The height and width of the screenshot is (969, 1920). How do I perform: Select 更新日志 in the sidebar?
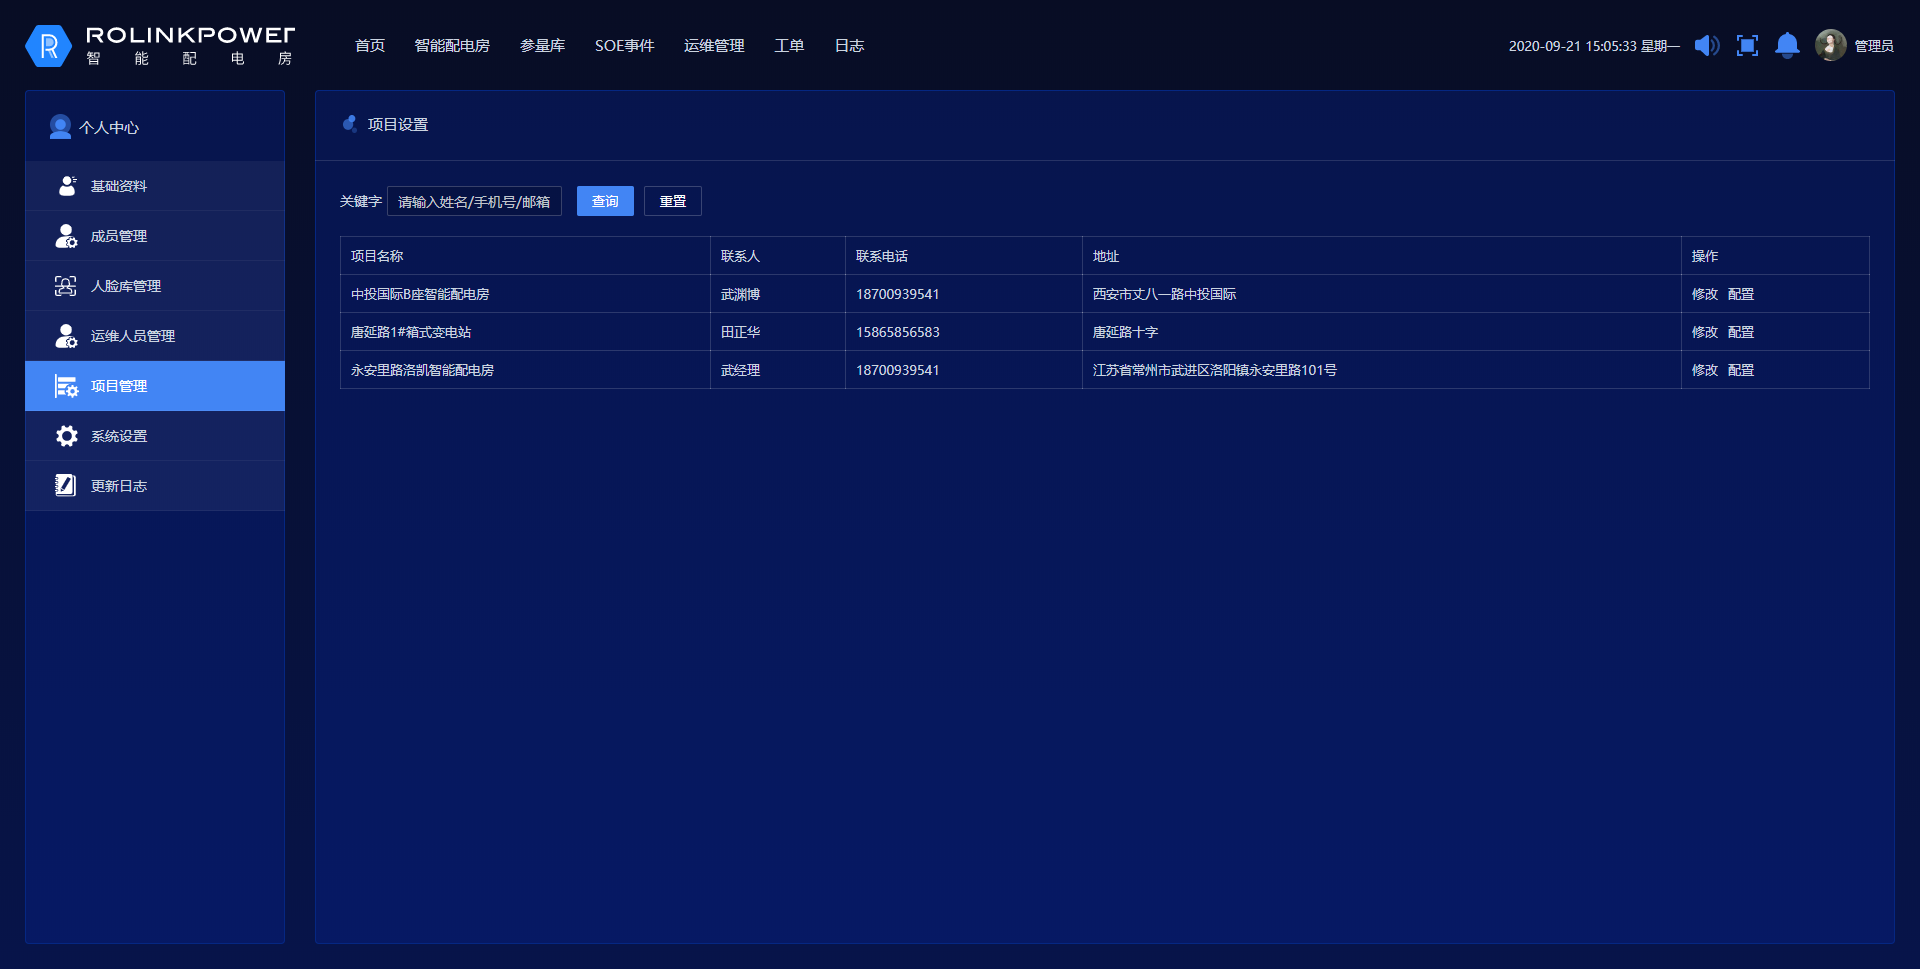click(155, 486)
